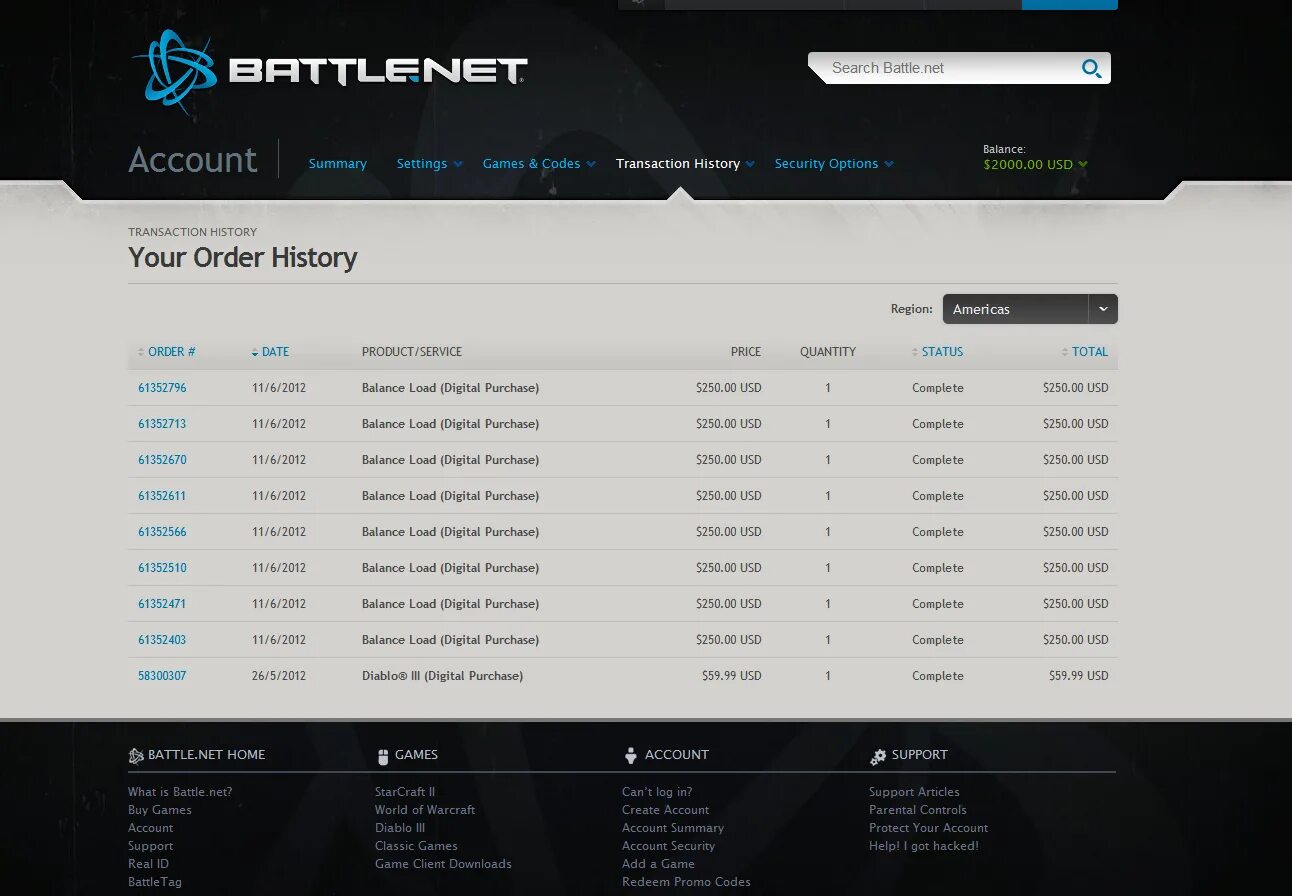Click the Quantity column header
The height and width of the screenshot is (896, 1292).
pos(828,352)
